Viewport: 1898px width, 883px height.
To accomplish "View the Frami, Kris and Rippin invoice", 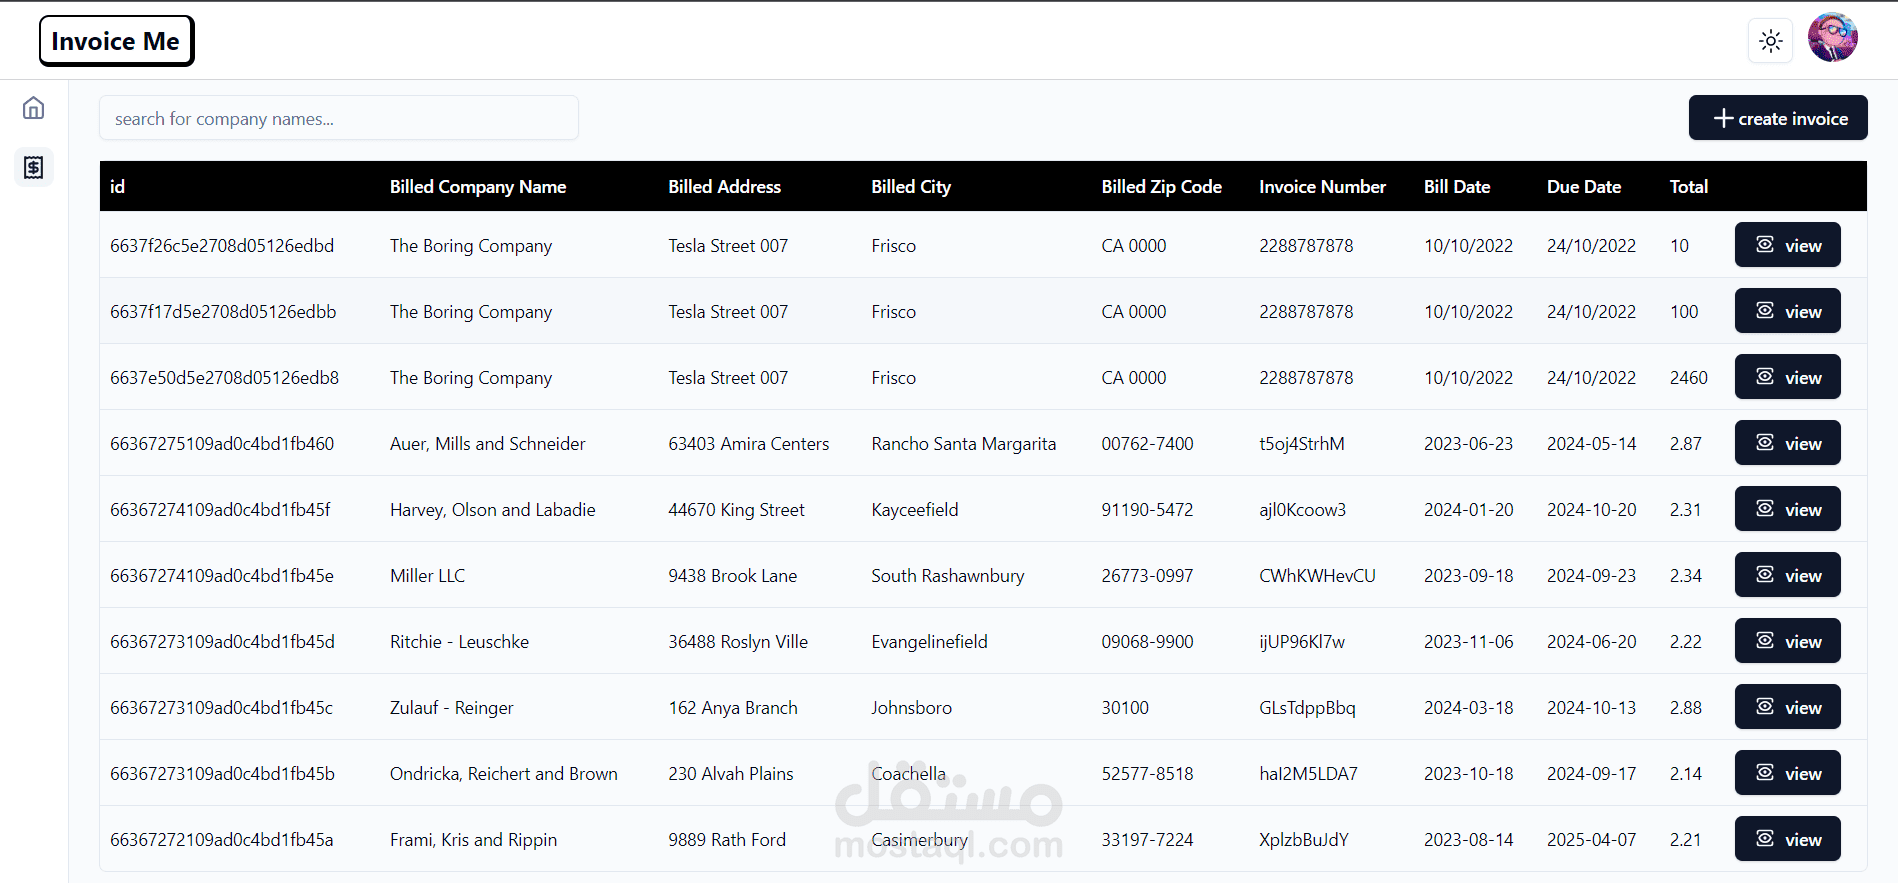I will pyautogui.click(x=1787, y=839).
